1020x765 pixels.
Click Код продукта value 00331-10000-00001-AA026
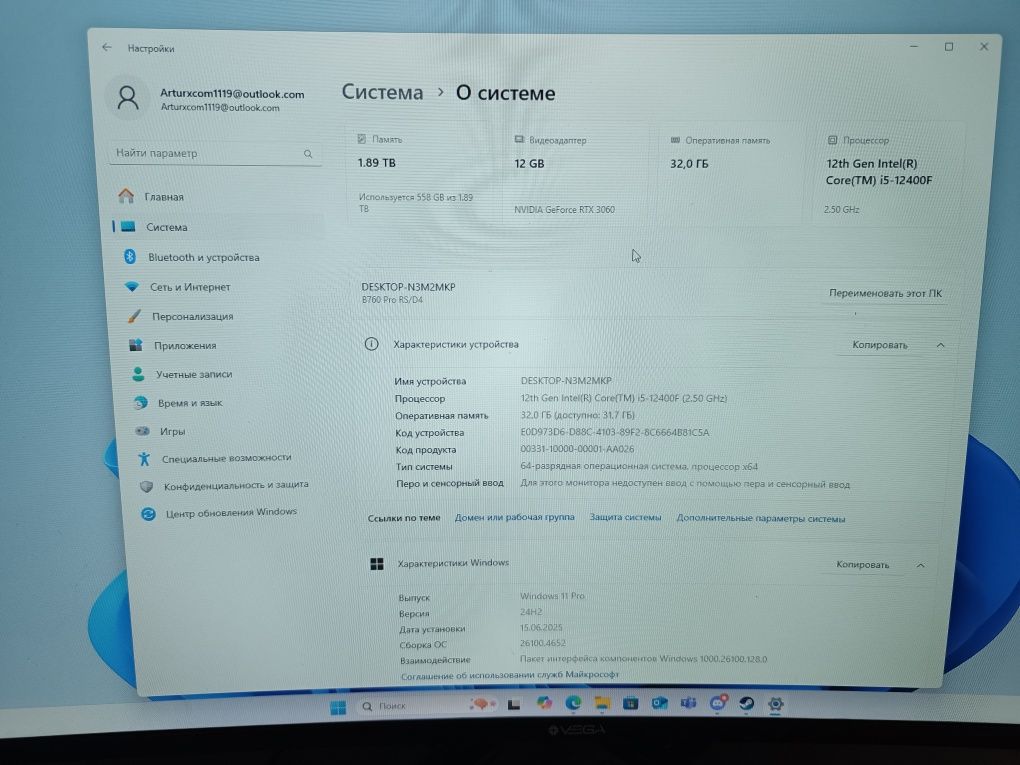point(577,449)
